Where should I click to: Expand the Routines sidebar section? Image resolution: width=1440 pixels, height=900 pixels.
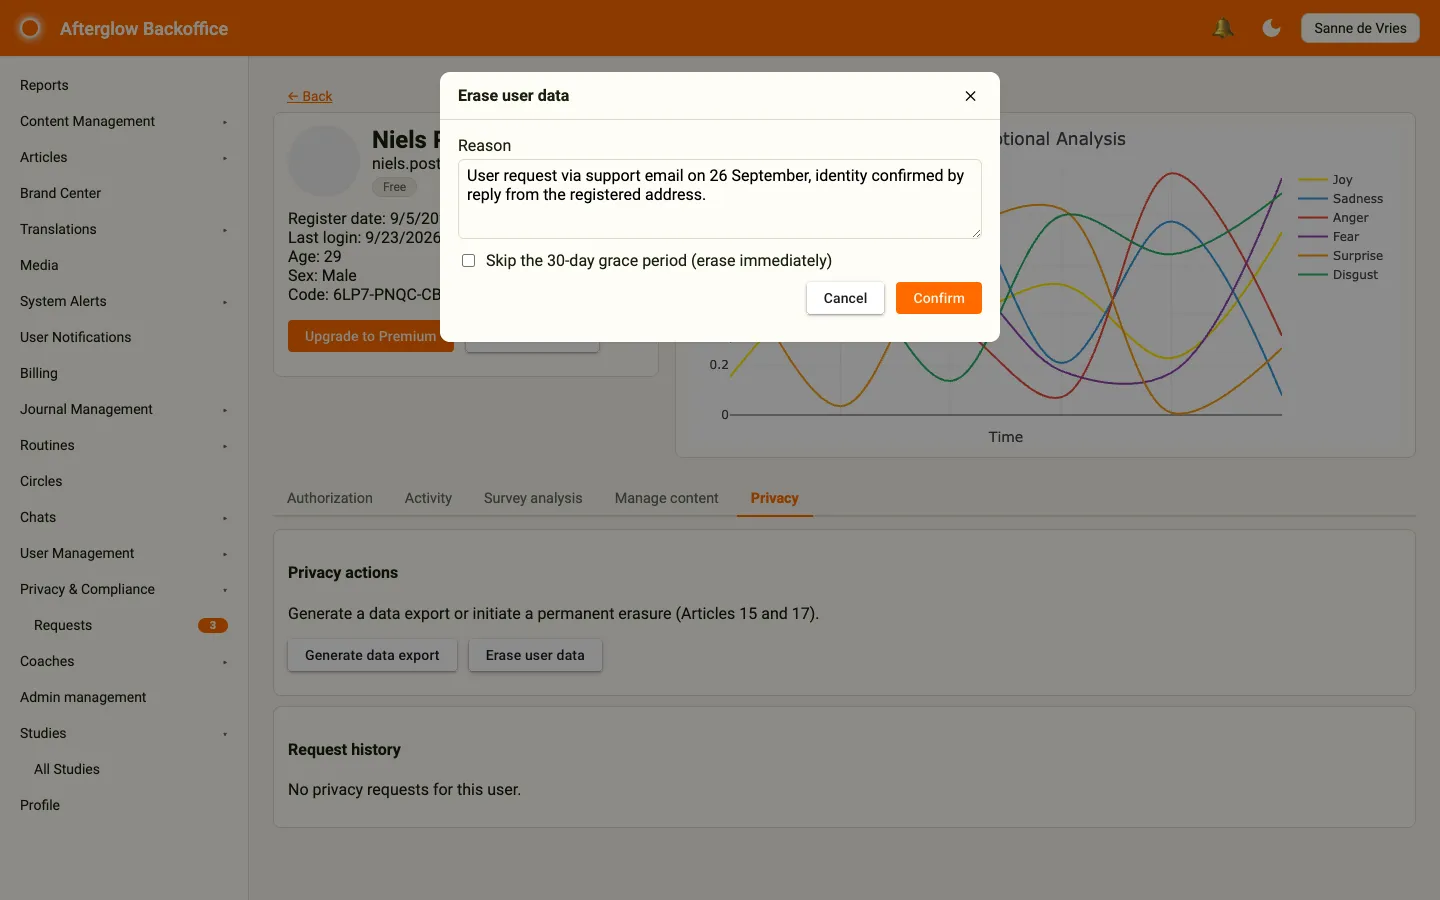124,445
